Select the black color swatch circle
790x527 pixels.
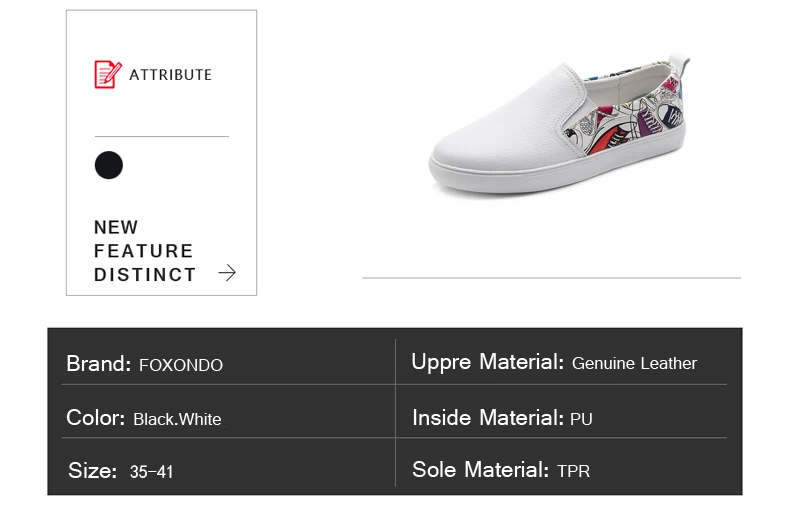click(109, 165)
